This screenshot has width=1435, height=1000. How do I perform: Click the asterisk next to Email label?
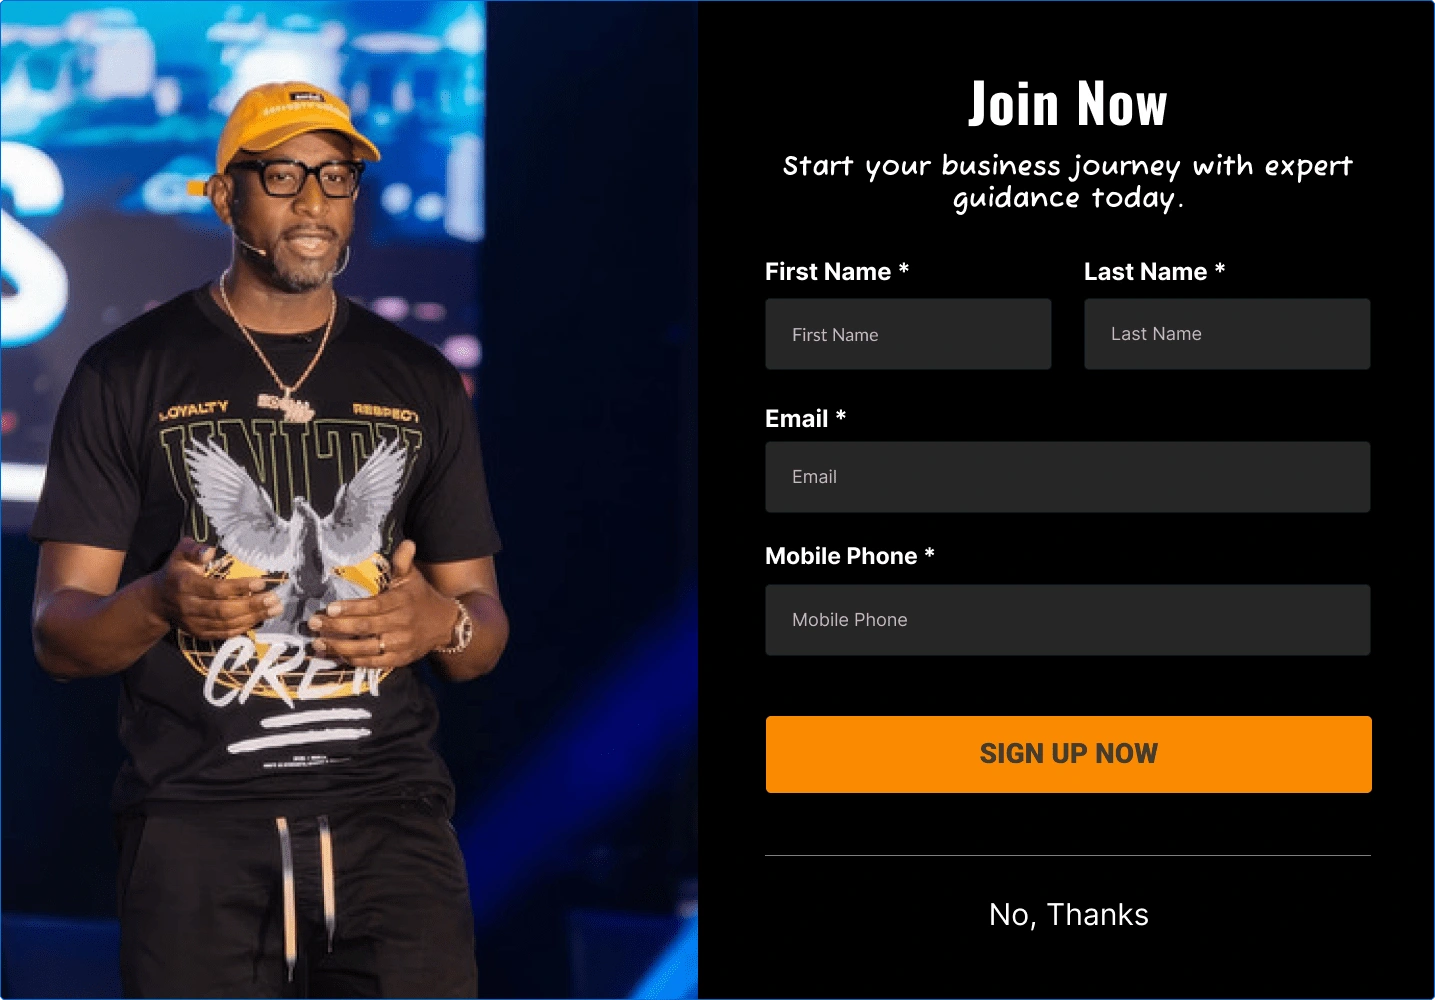(x=841, y=416)
